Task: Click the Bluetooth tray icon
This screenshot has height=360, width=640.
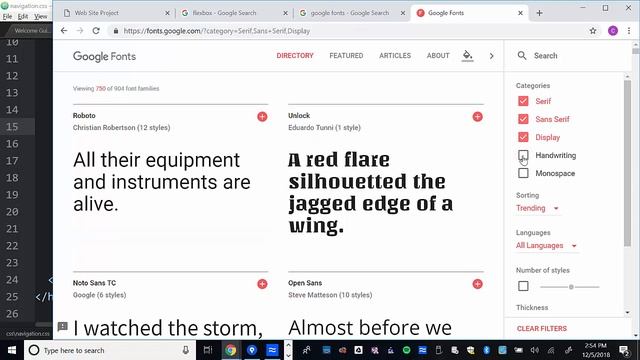Action: tap(487, 350)
